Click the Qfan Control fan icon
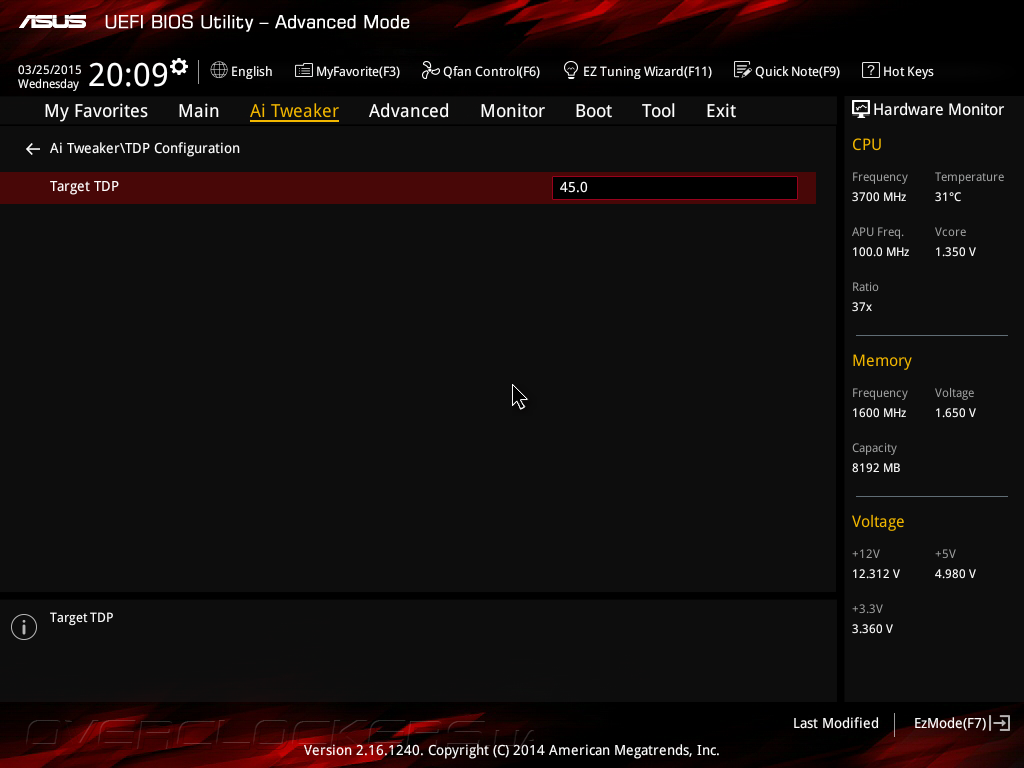The image size is (1024, 768). [x=430, y=70]
